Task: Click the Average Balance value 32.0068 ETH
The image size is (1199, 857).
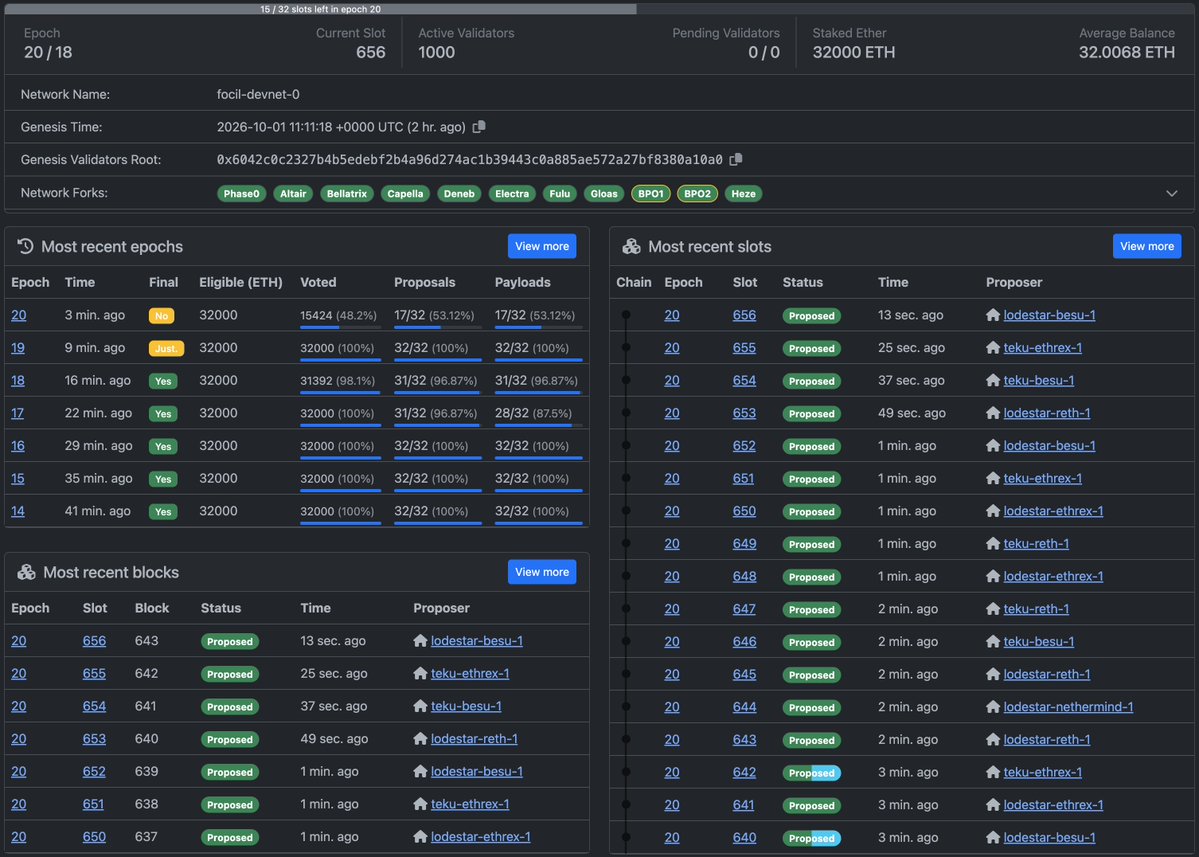Action: 1126,52
